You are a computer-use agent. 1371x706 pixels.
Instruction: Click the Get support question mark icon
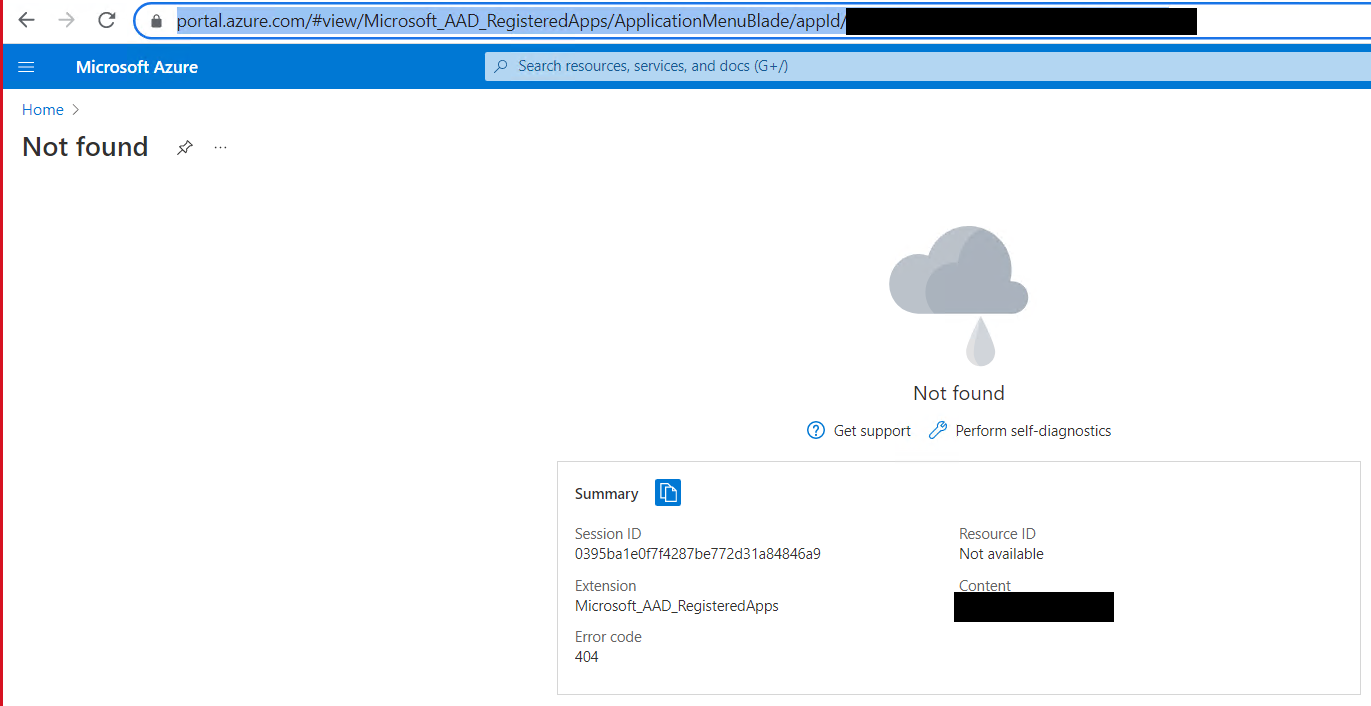click(815, 430)
